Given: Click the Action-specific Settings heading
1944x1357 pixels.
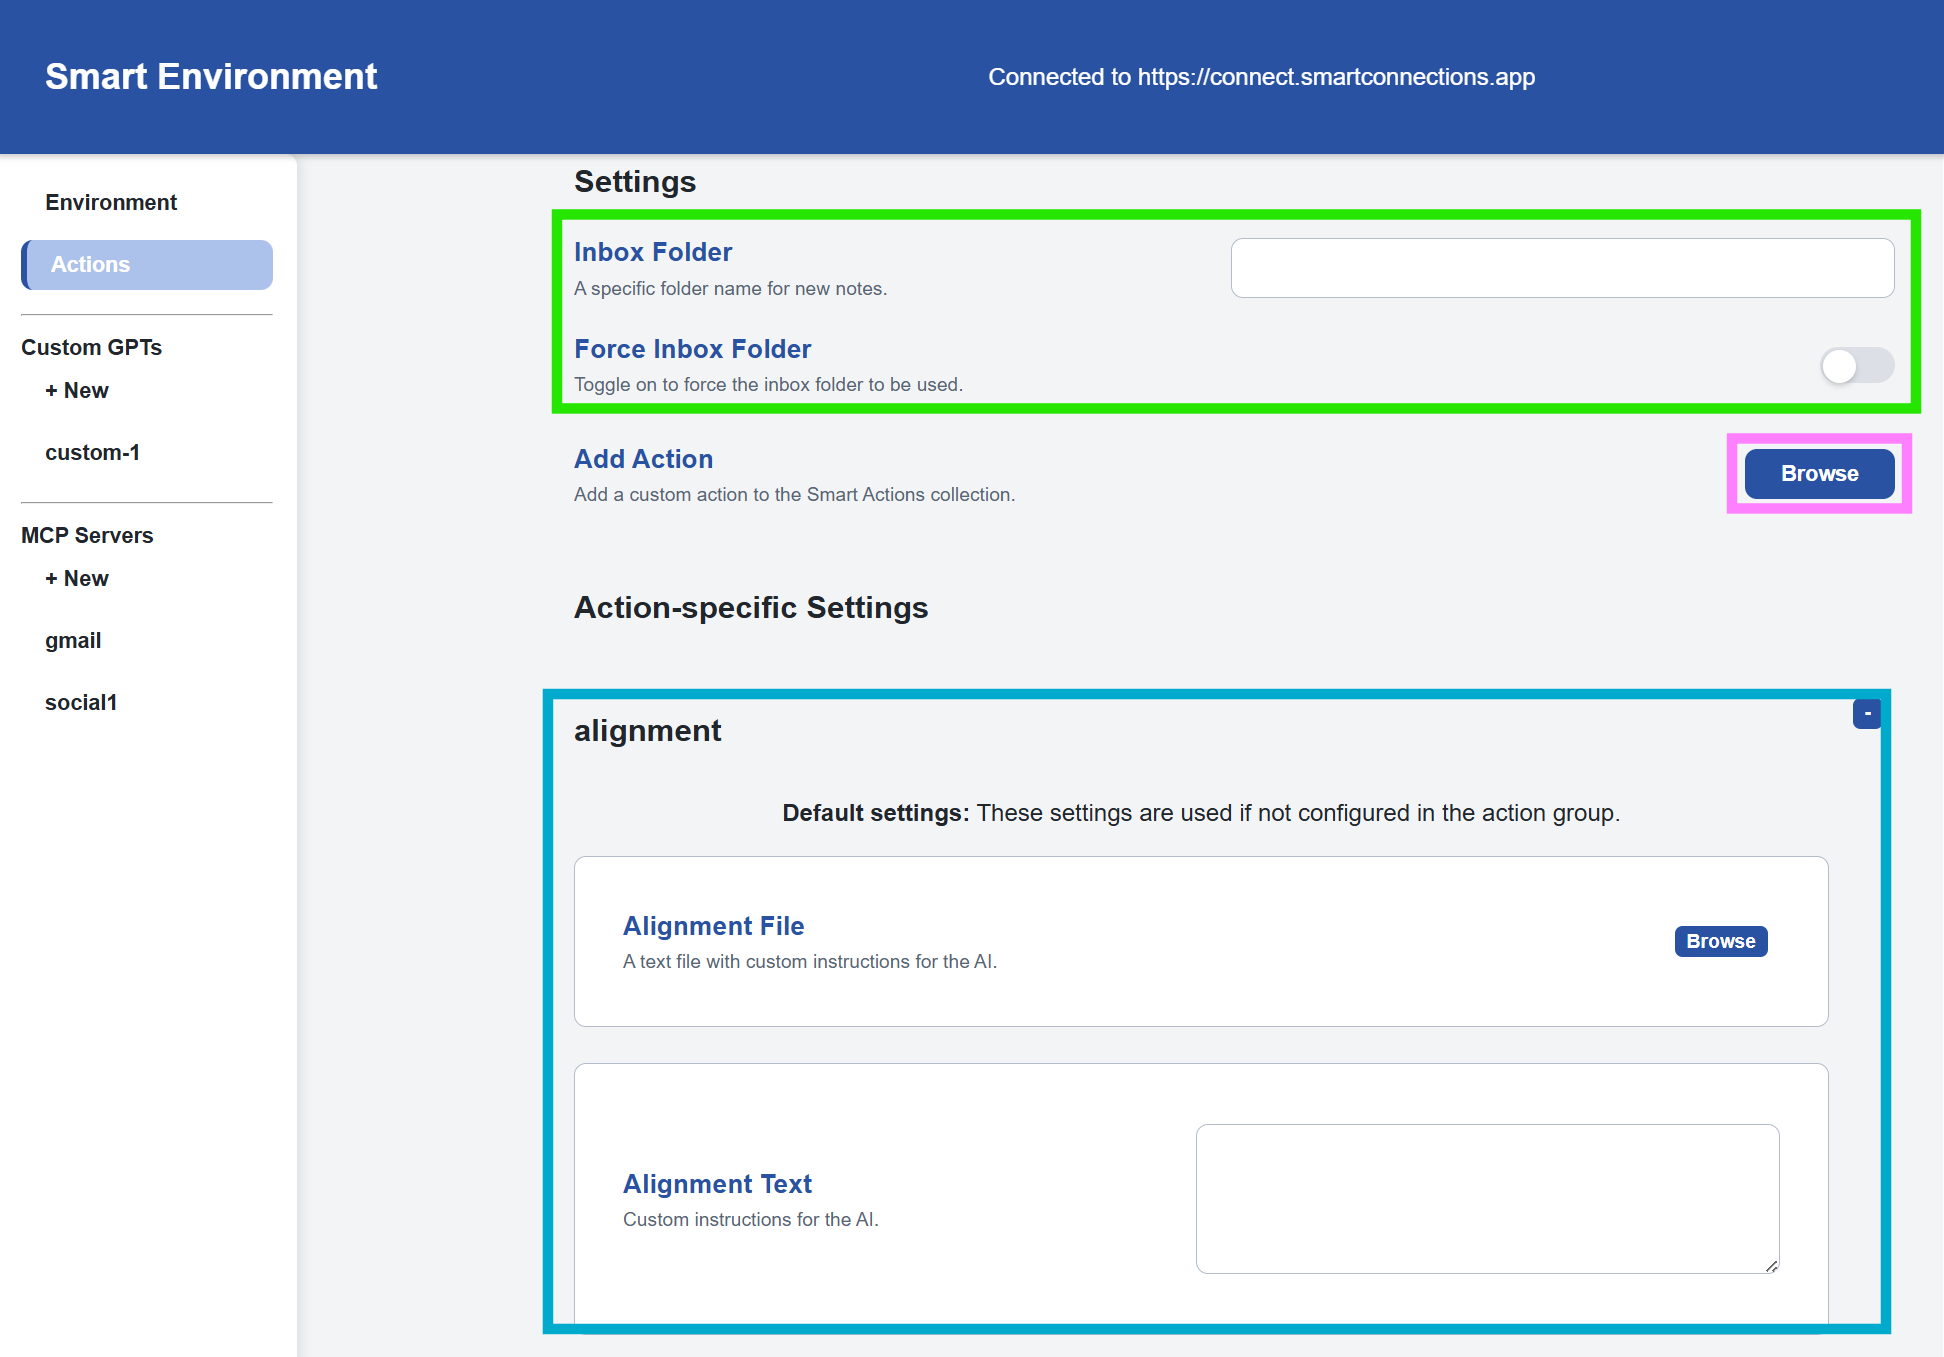Looking at the screenshot, I should [751, 607].
